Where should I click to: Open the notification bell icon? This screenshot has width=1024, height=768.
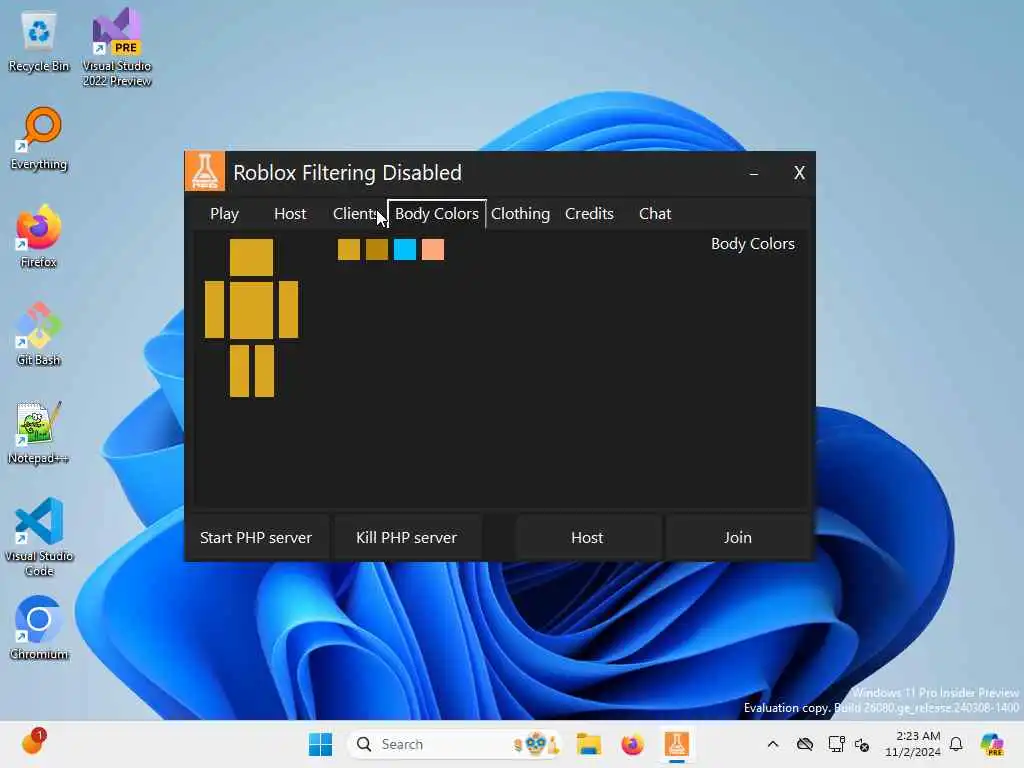[956, 744]
